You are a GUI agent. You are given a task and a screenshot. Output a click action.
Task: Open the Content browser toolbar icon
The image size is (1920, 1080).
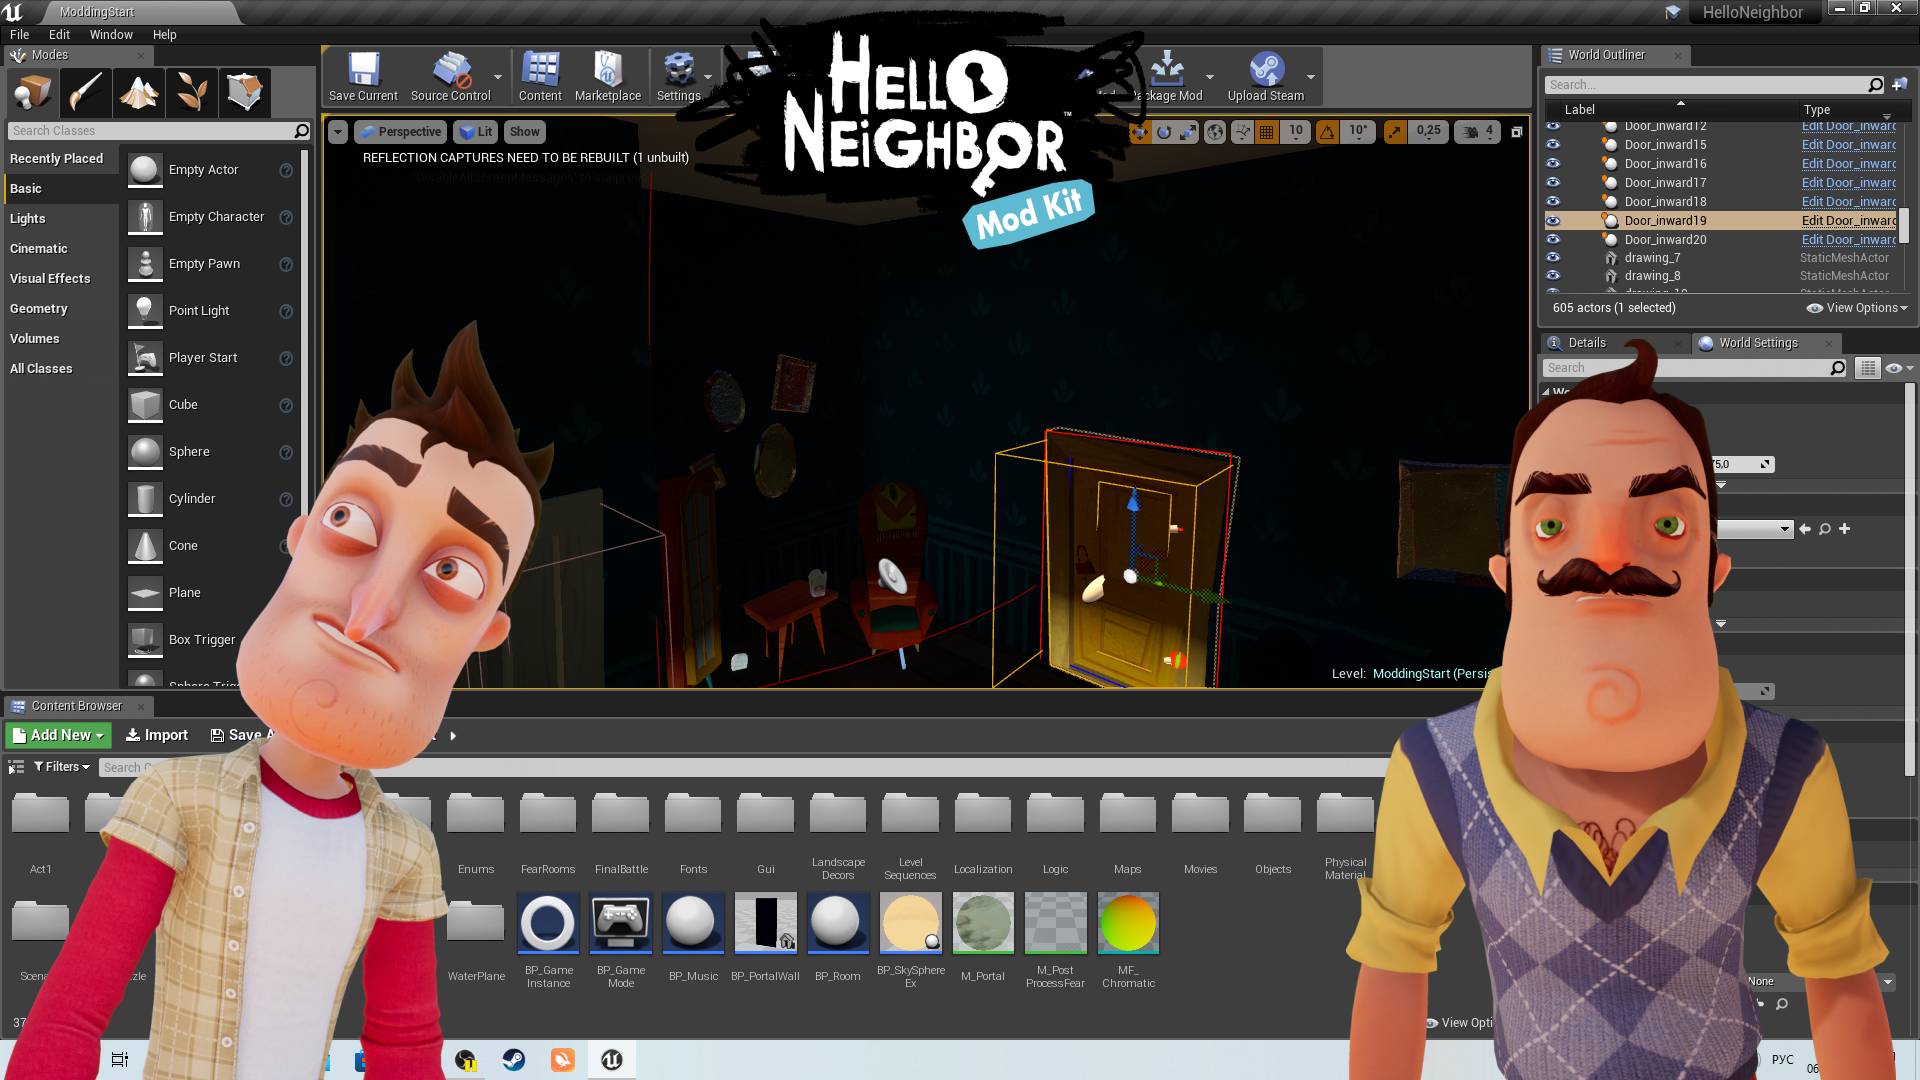click(x=540, y=77)
